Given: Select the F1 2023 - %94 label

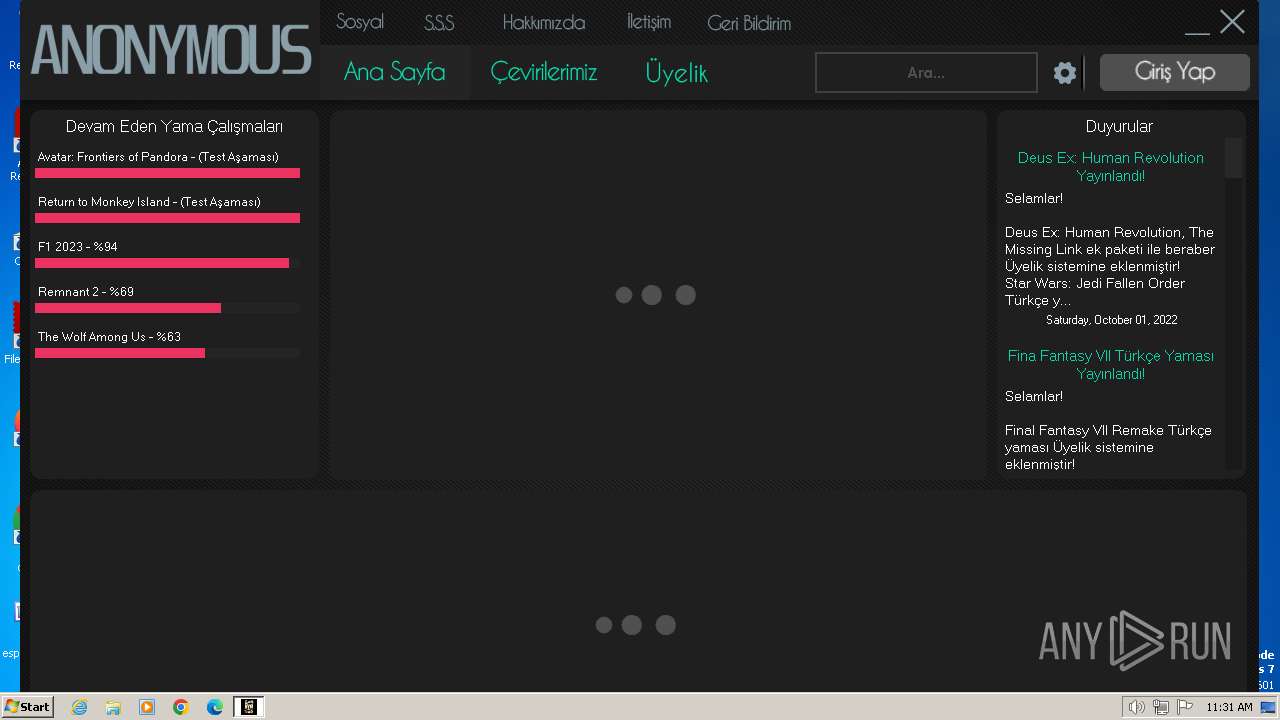Looking at the screenshot, I should point(78,247).
